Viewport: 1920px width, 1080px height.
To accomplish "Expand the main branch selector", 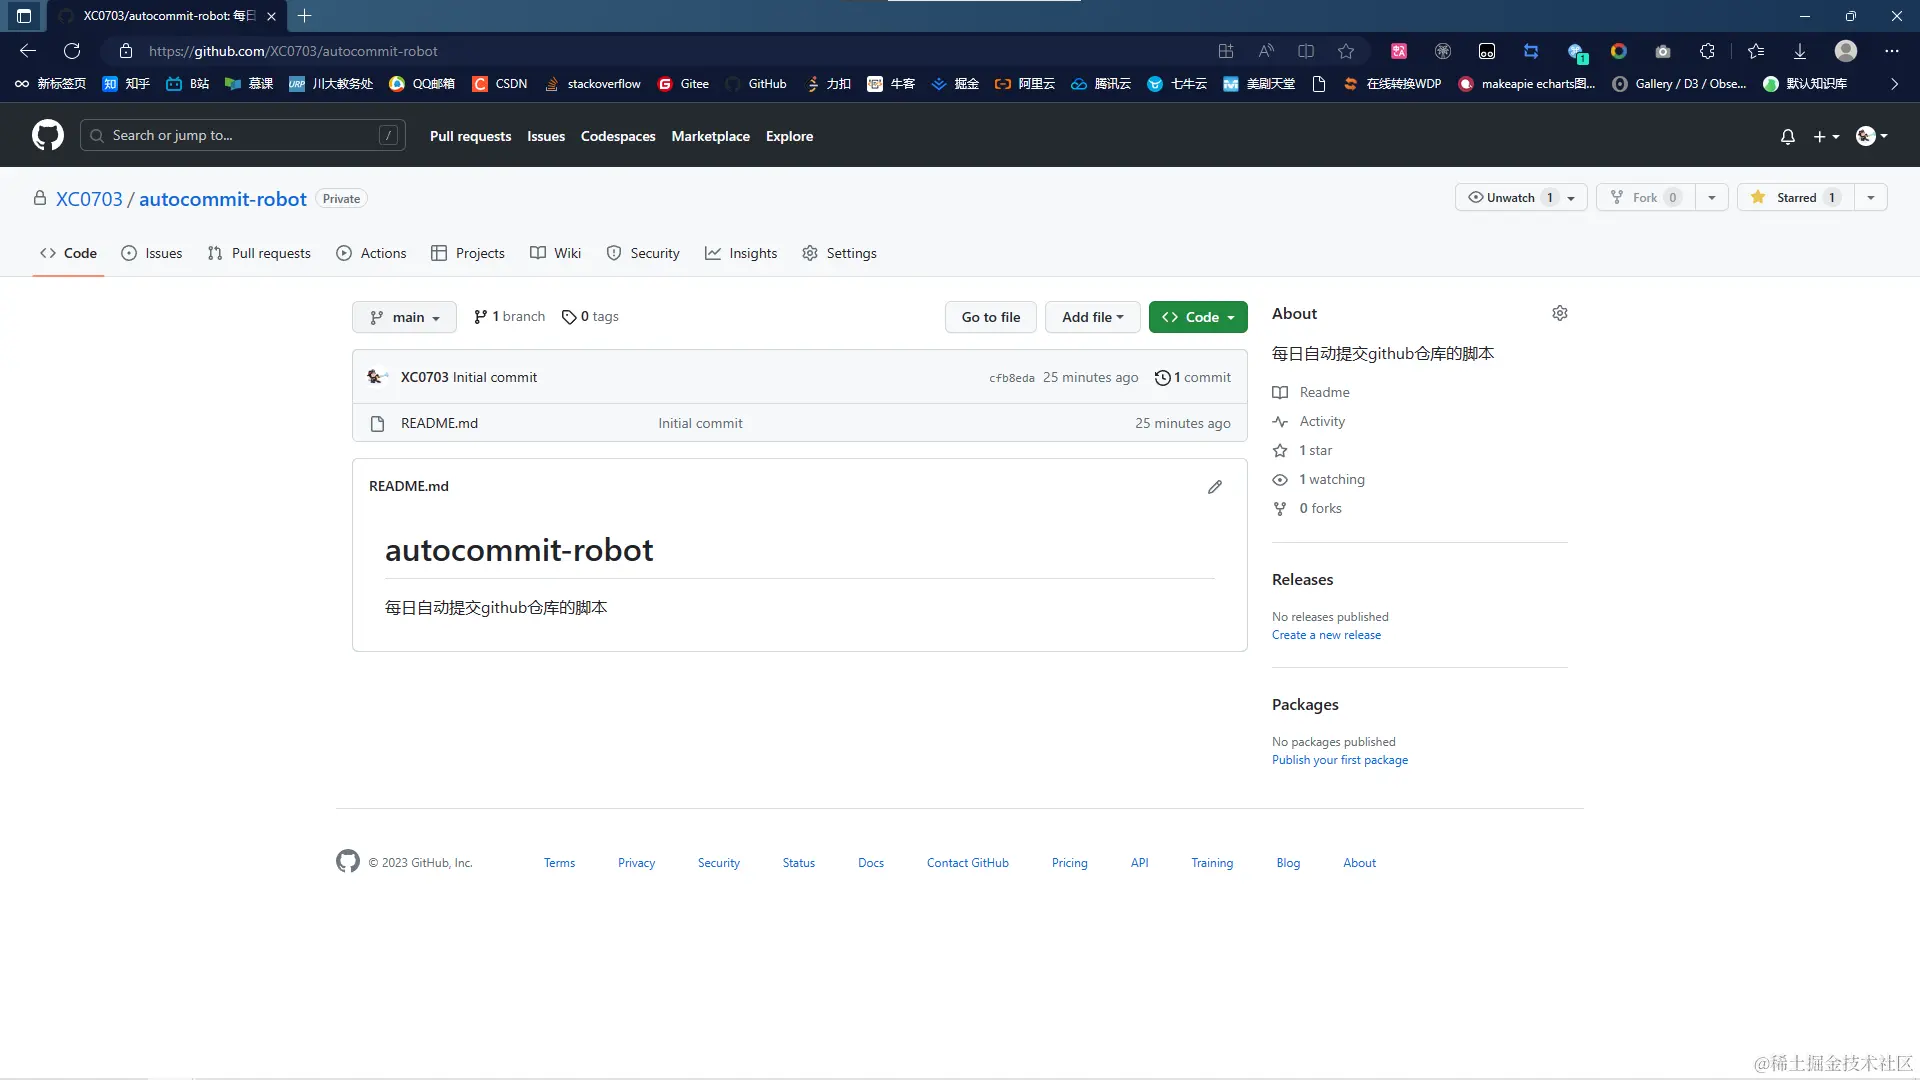I will coord(404,318).
